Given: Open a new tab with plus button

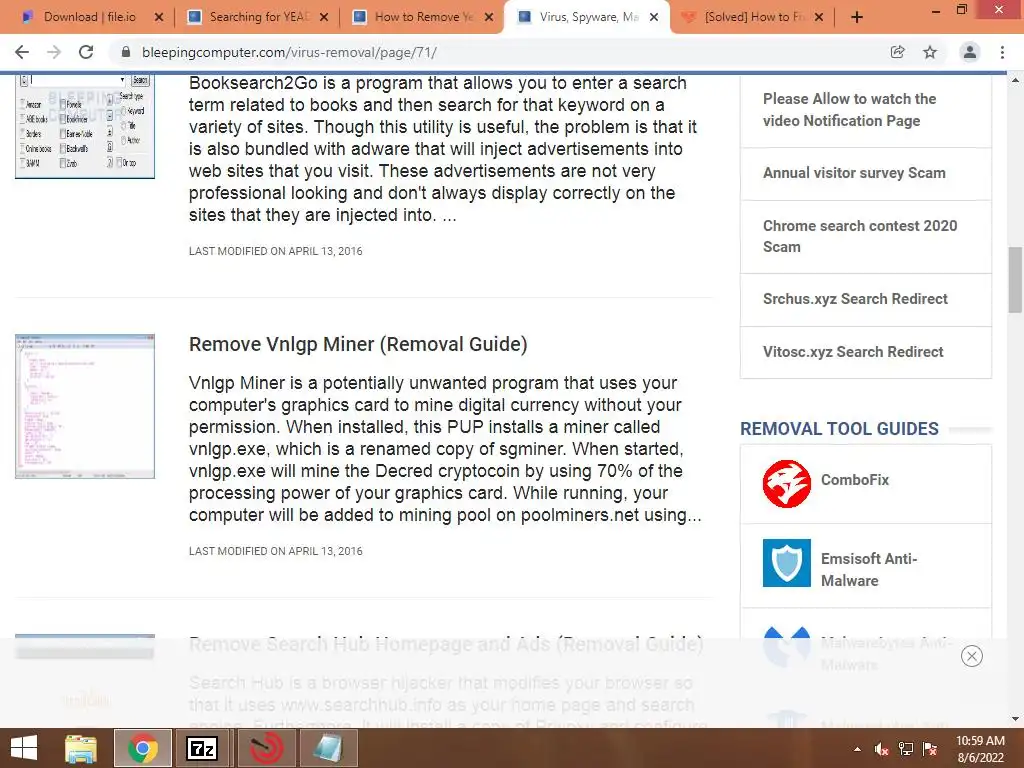Looking at the screenshot, I should point(857,18).
